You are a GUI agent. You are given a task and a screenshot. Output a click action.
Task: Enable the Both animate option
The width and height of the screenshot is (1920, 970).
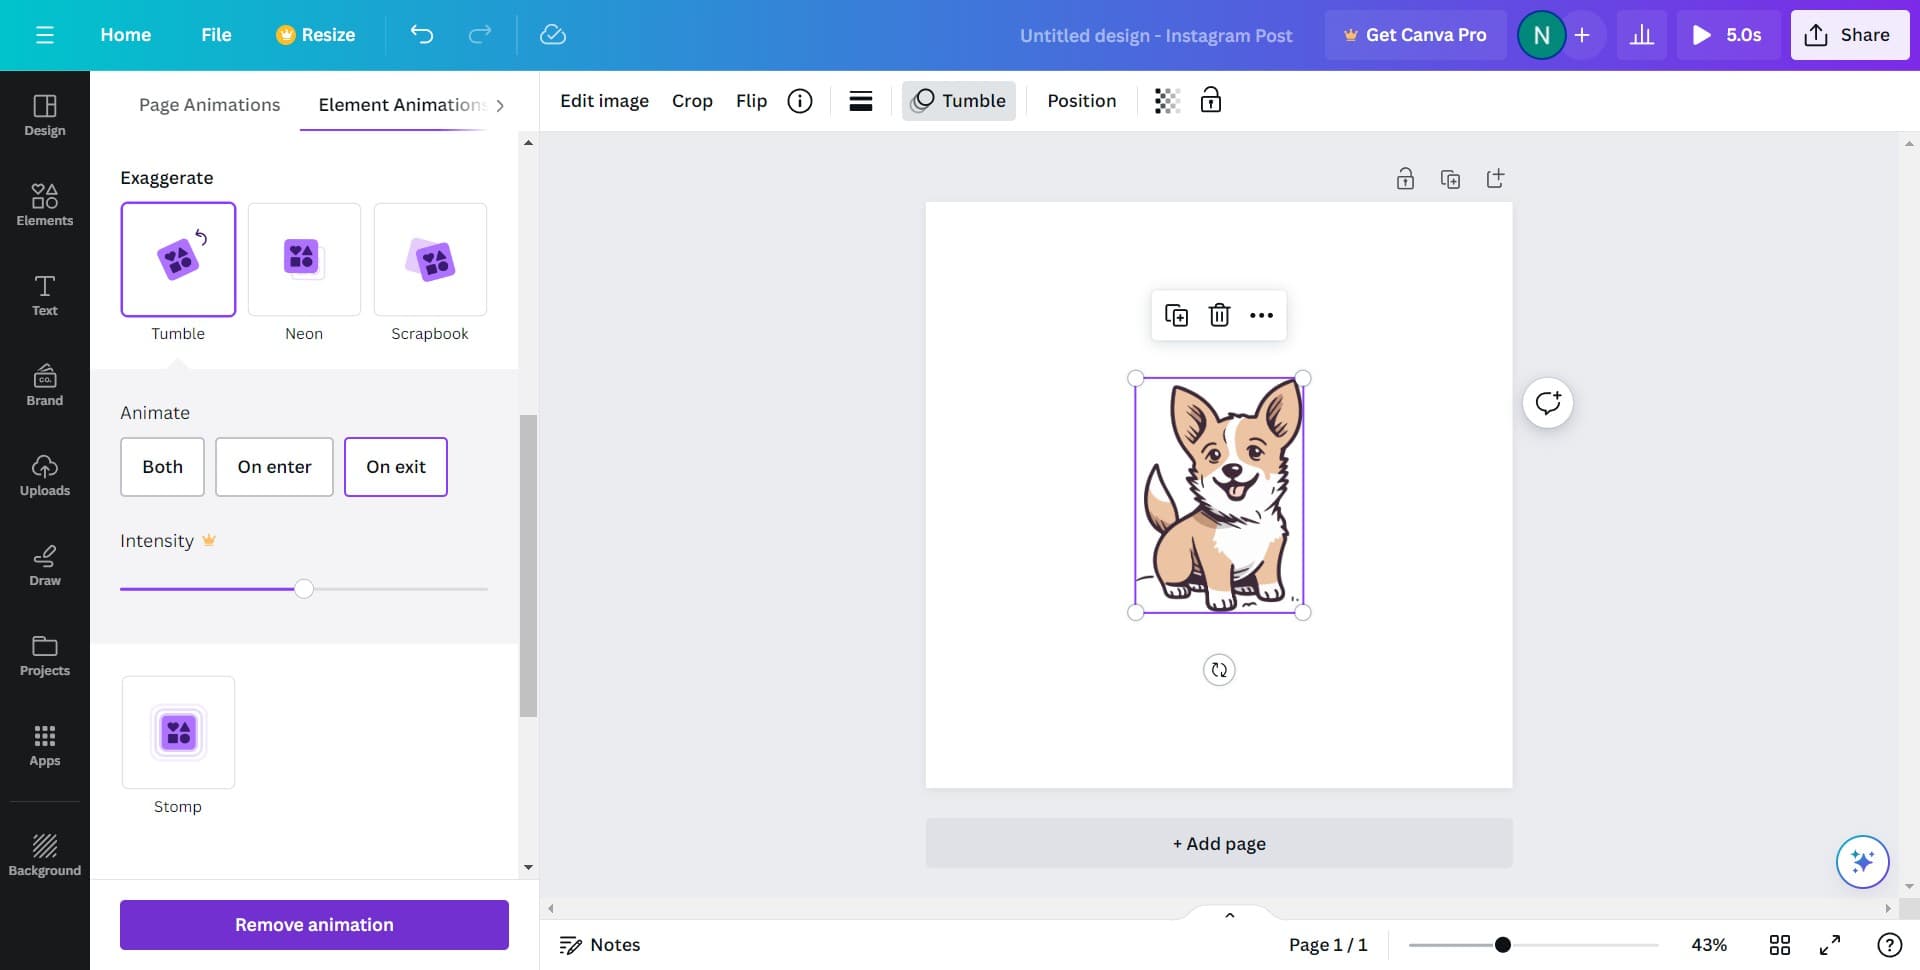pos(162,466)
